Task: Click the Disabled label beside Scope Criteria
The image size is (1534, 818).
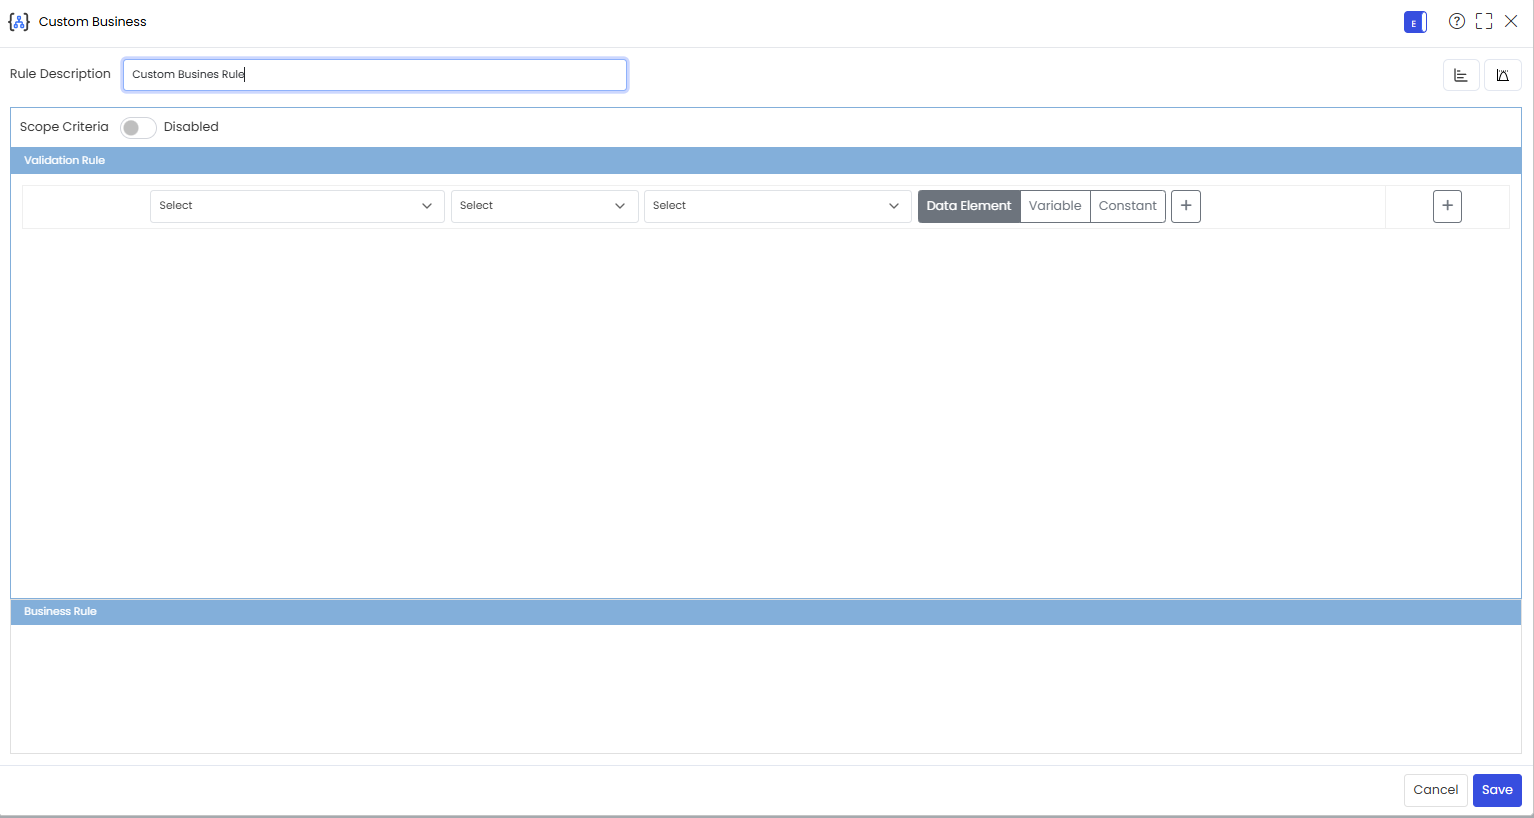Action: tap(191, 127)
